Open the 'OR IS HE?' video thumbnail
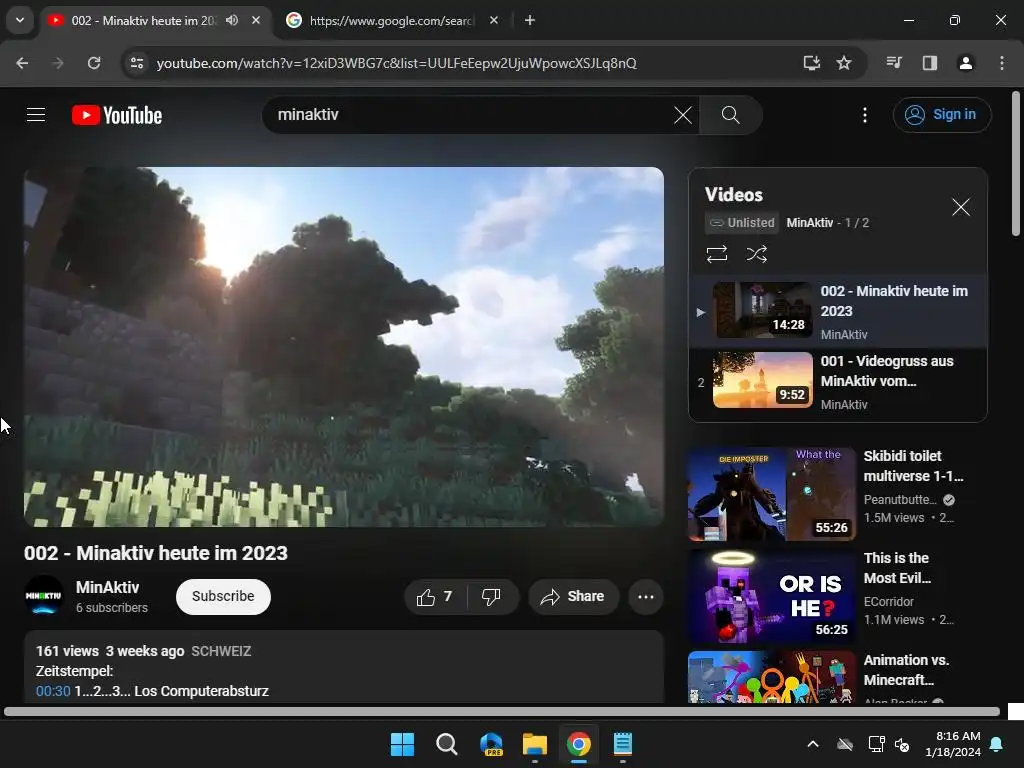 tap(771, 596)
